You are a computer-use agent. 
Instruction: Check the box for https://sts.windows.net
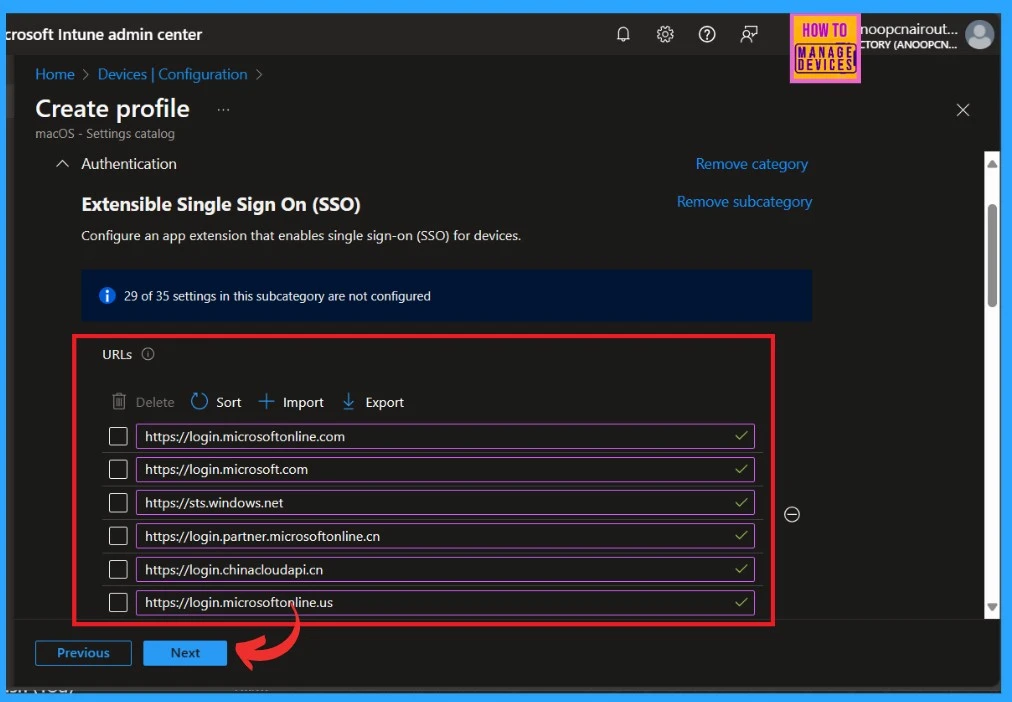point(118,503)
